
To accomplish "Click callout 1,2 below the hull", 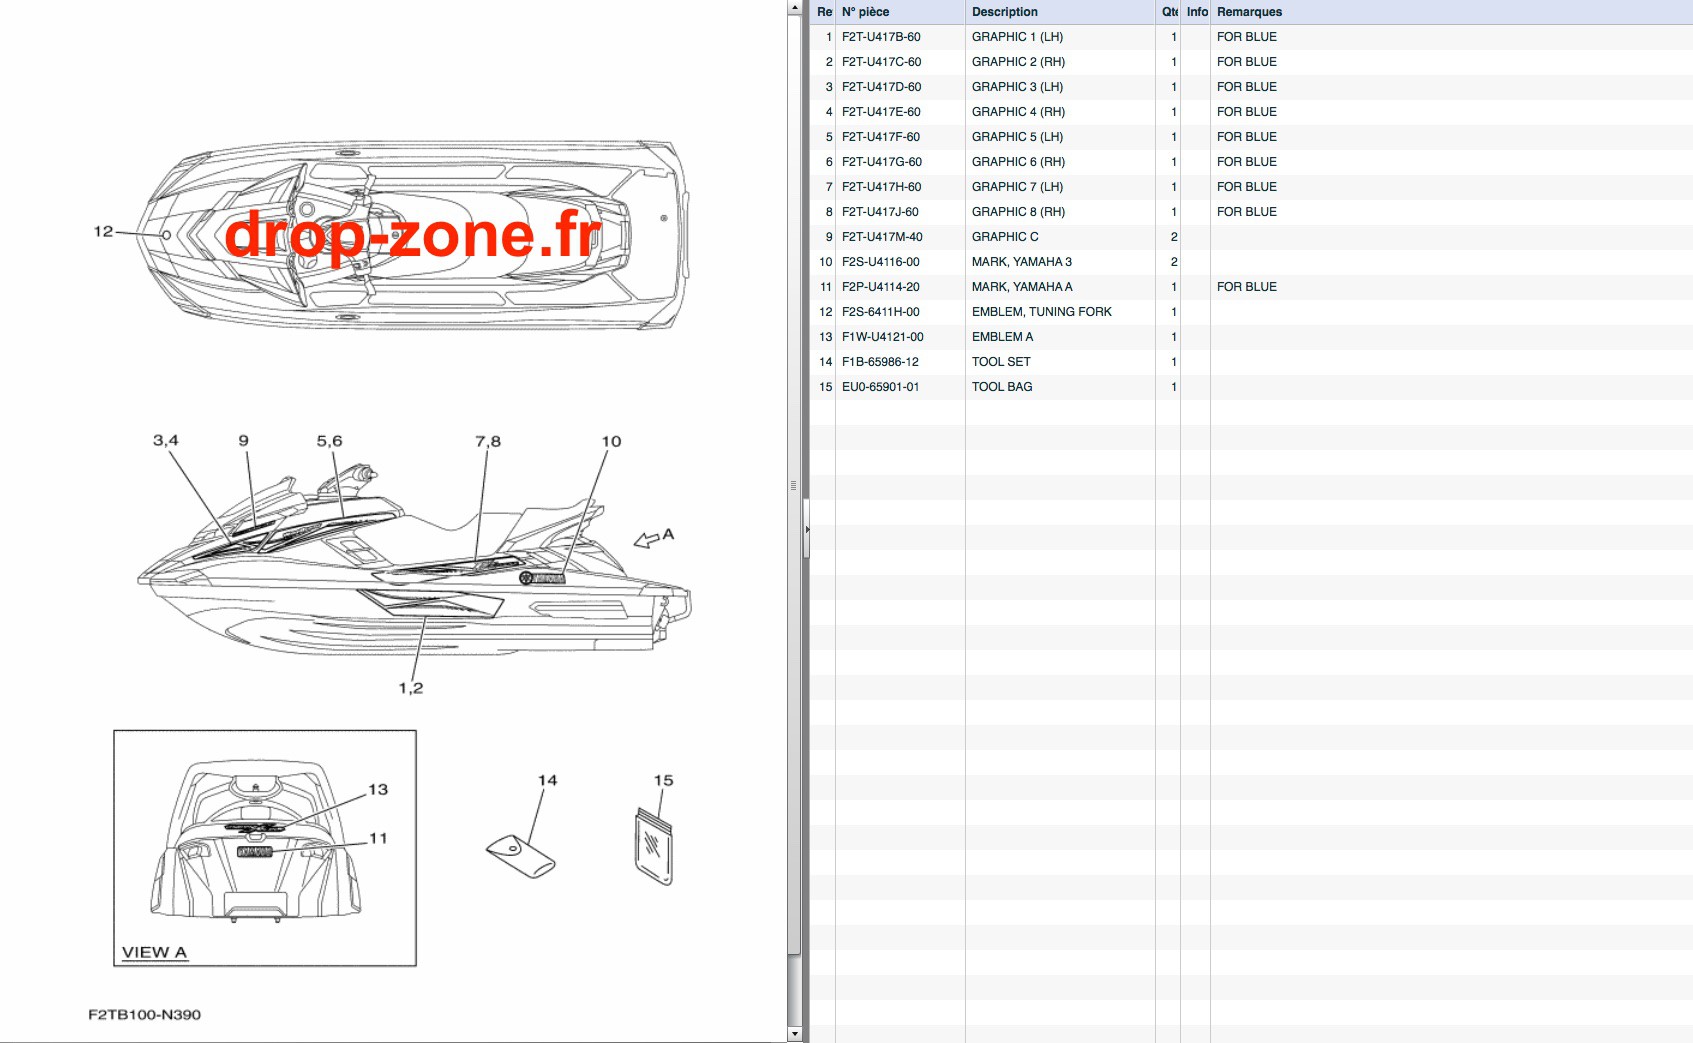I will tap(411, 688).
